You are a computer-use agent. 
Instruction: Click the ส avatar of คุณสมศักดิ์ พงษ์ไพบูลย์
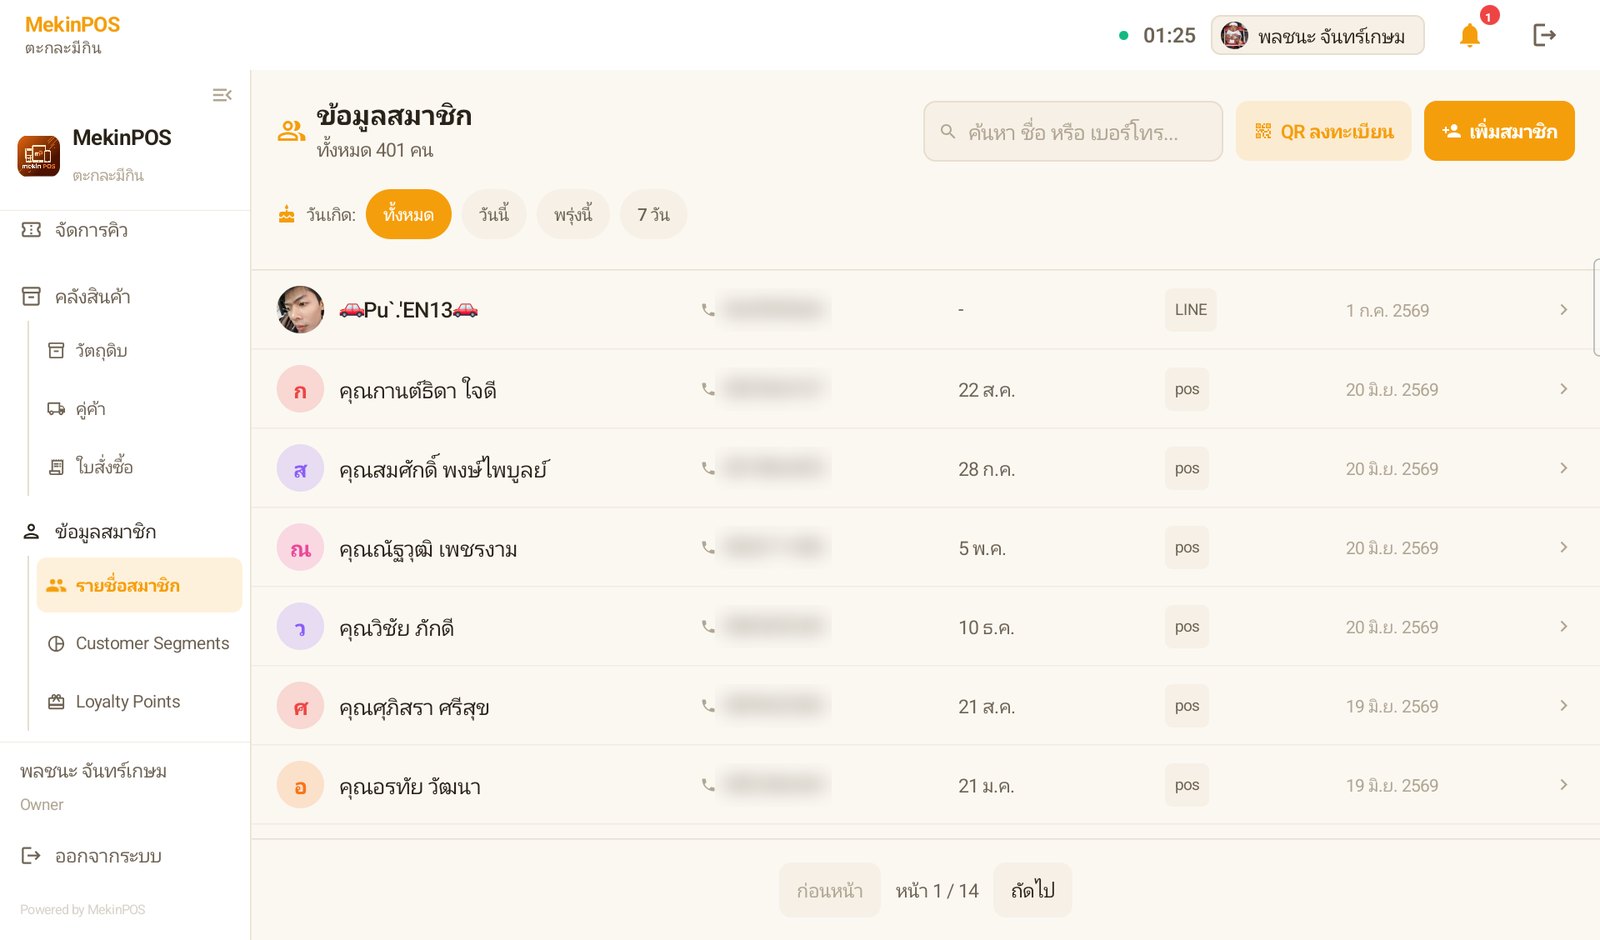(300, 469)
